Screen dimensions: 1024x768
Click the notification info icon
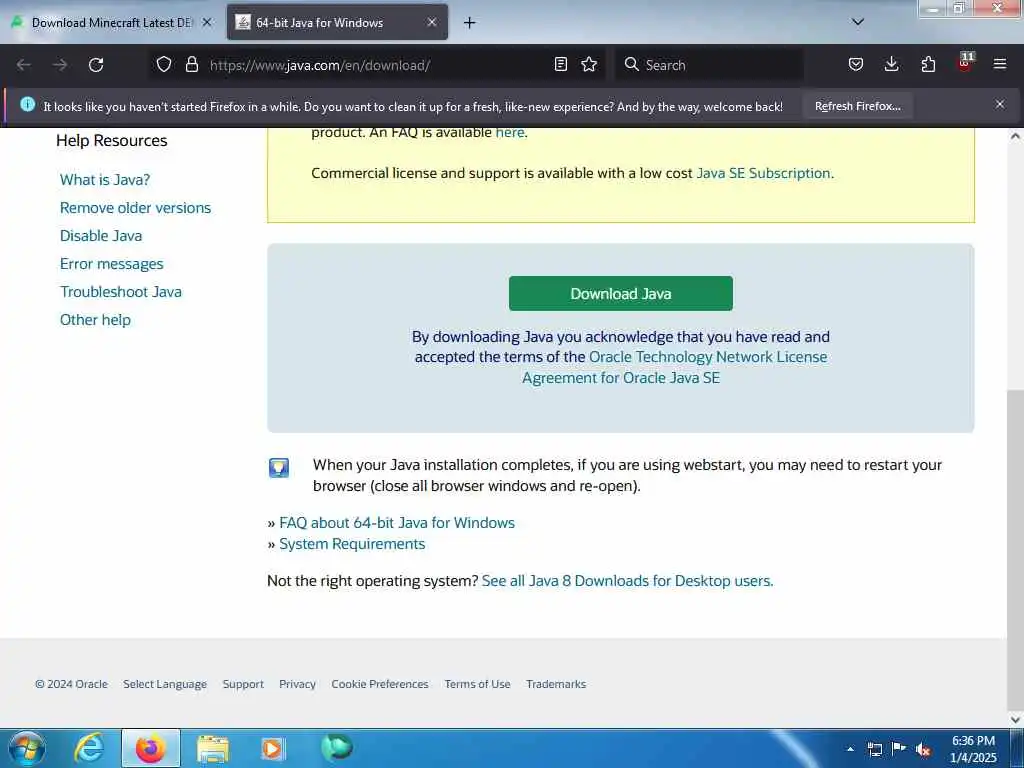(27, 104)
